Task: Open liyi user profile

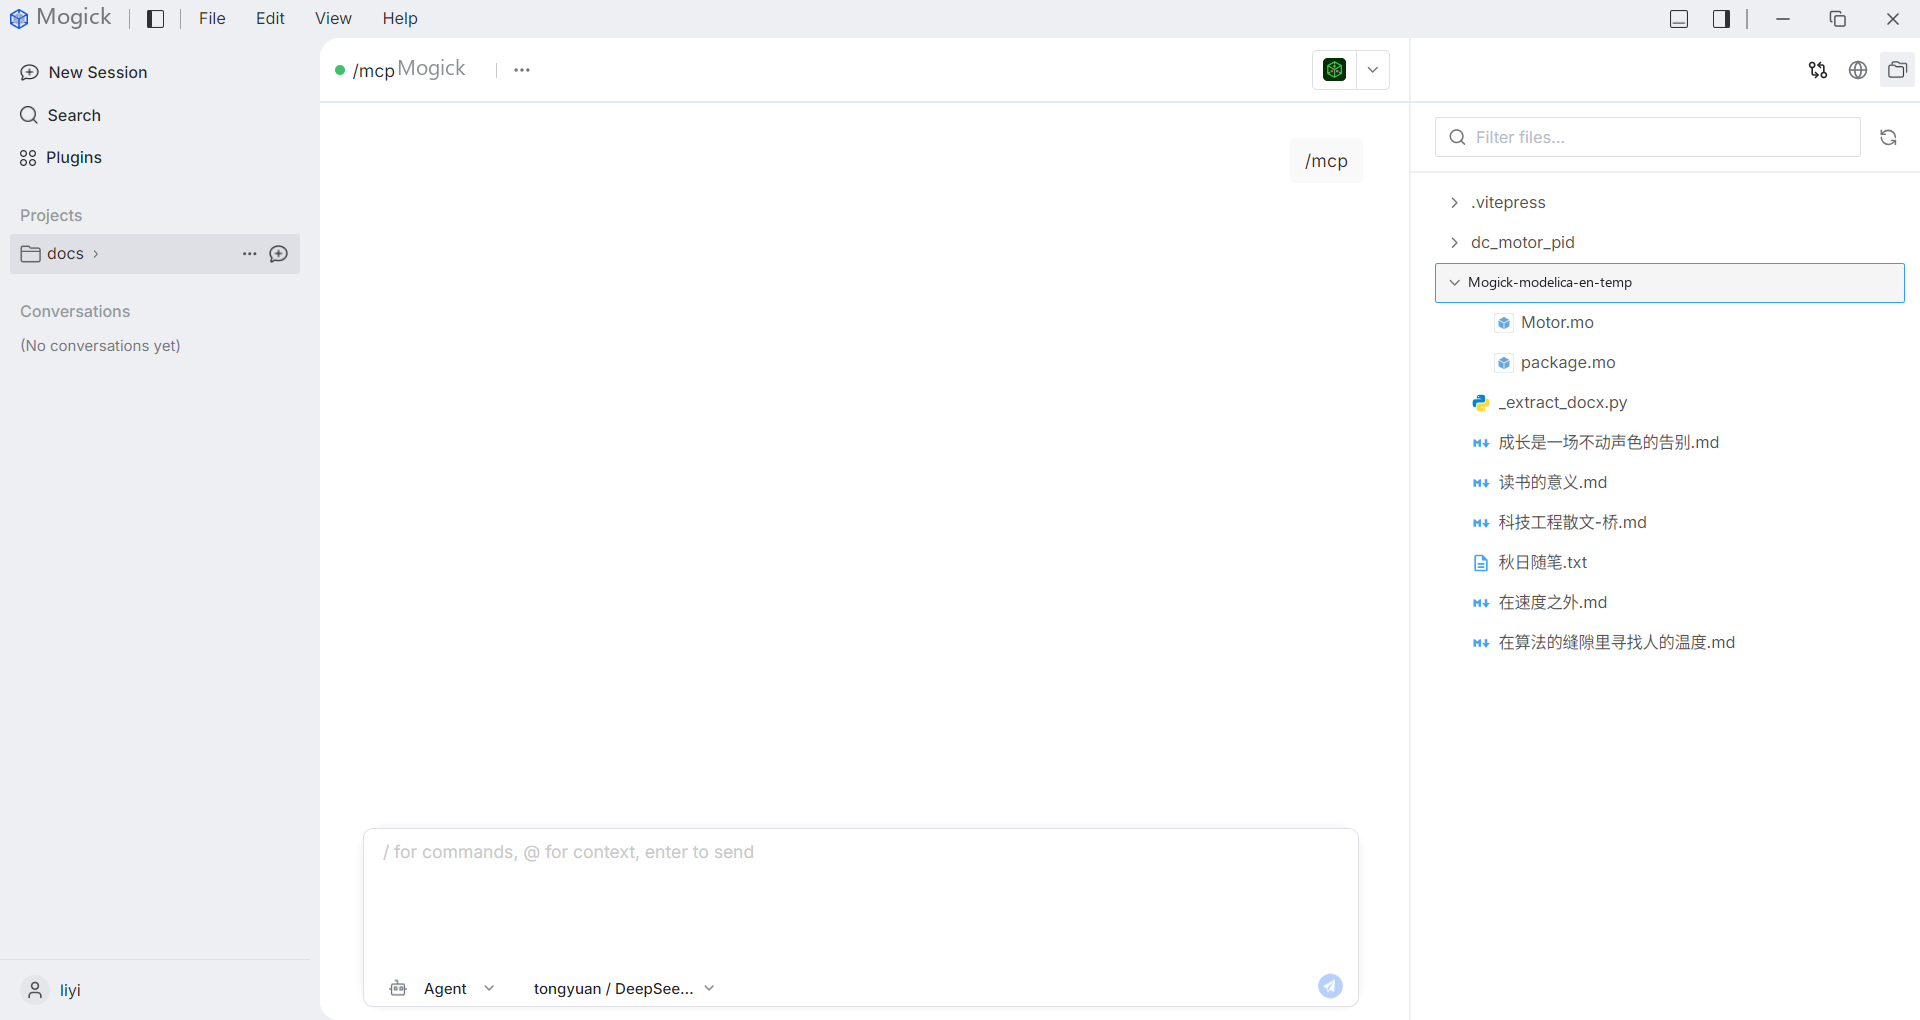Action: (x=52, y=990)
